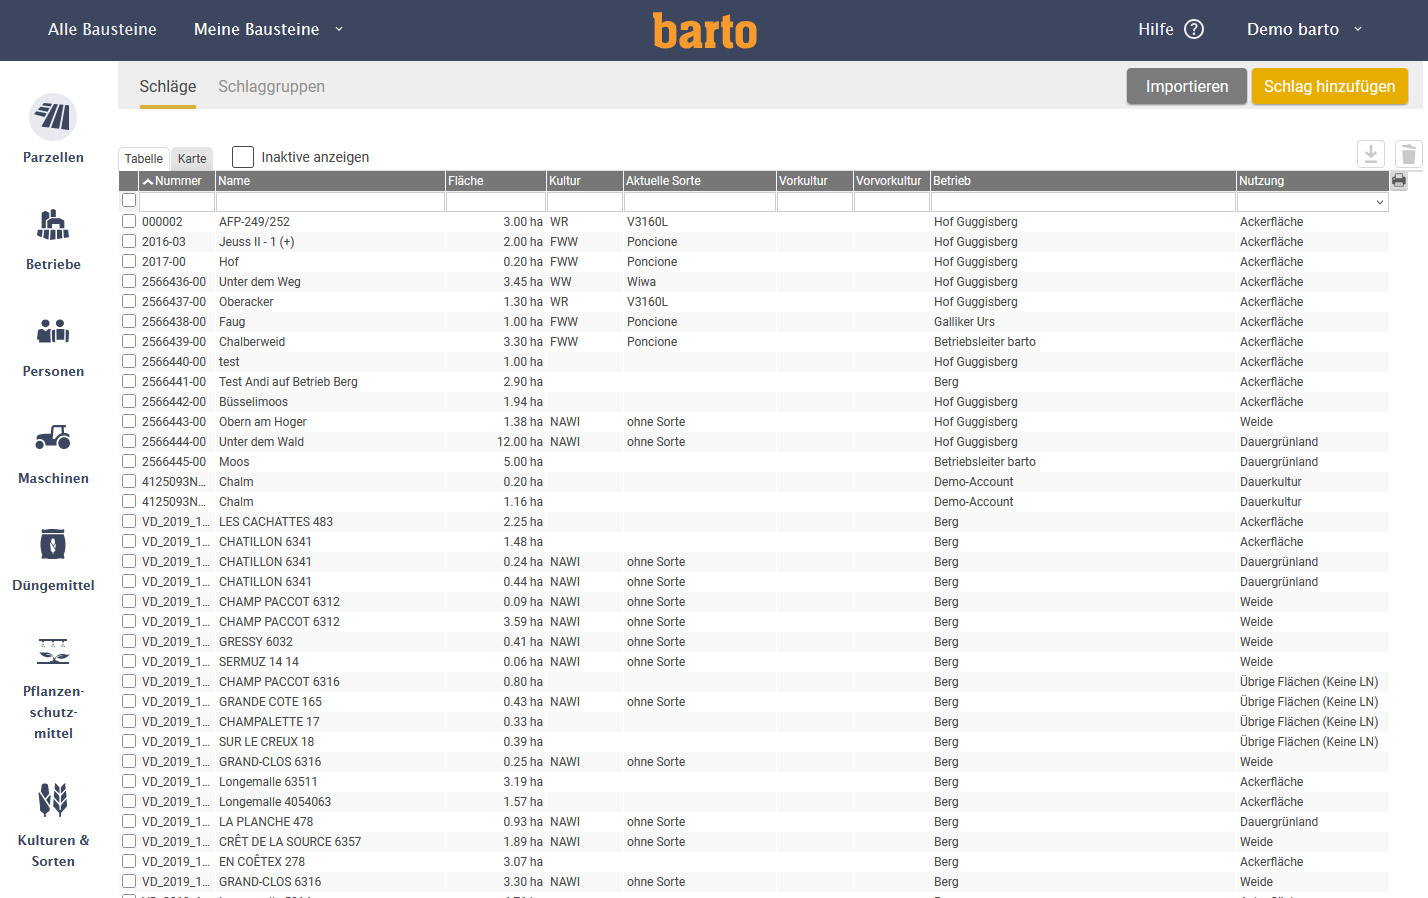Click the download icon above table
Viewport: 1428px width, 898px height.
(1371, 154)
